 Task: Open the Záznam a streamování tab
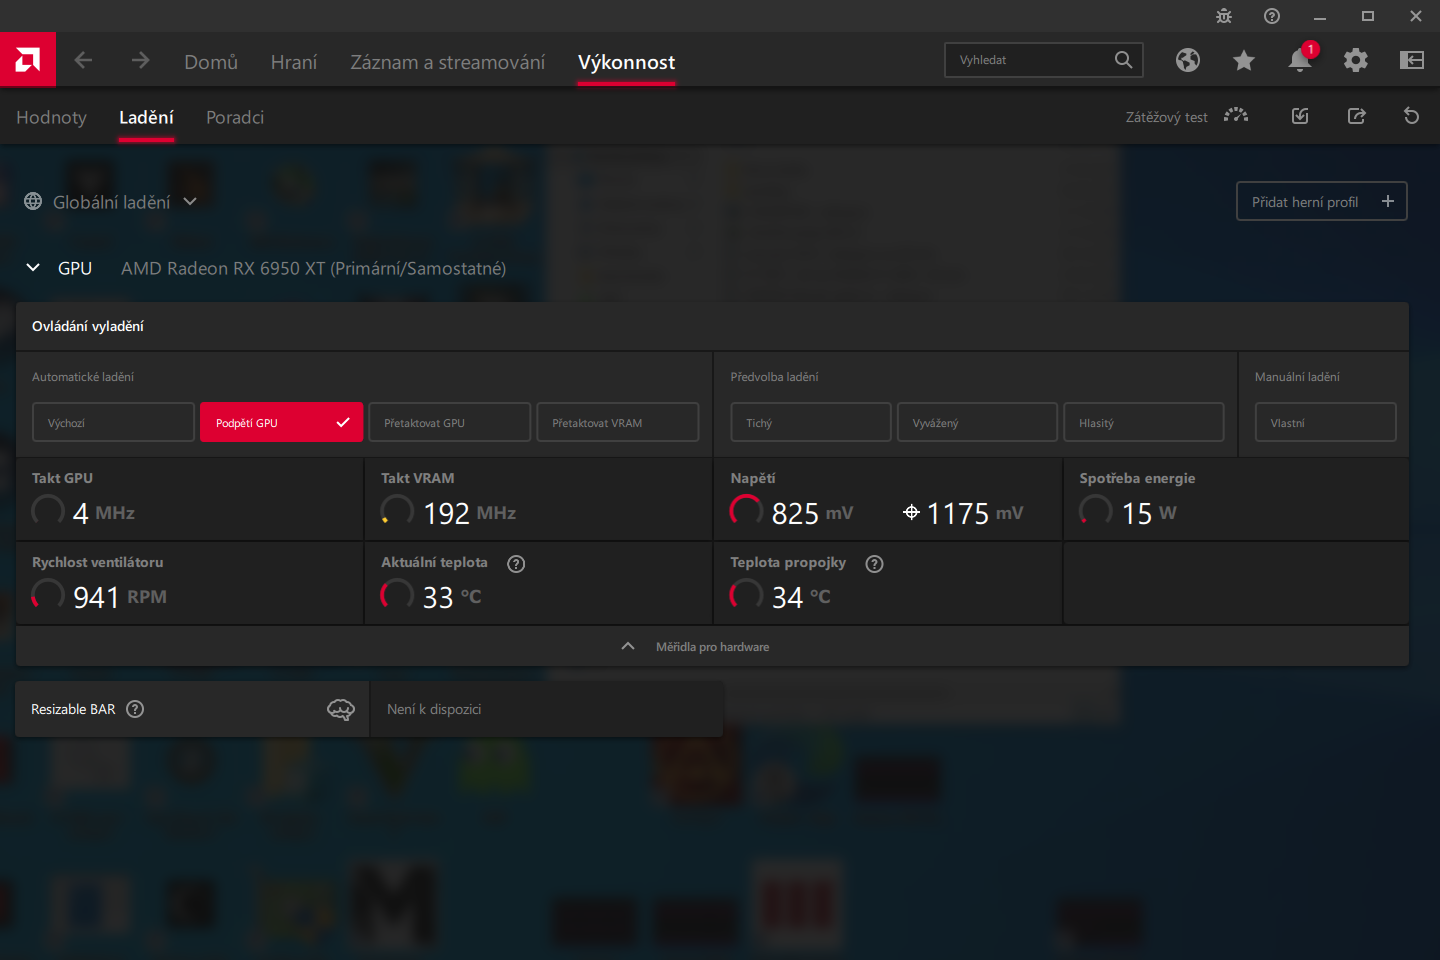pos(448,62)
